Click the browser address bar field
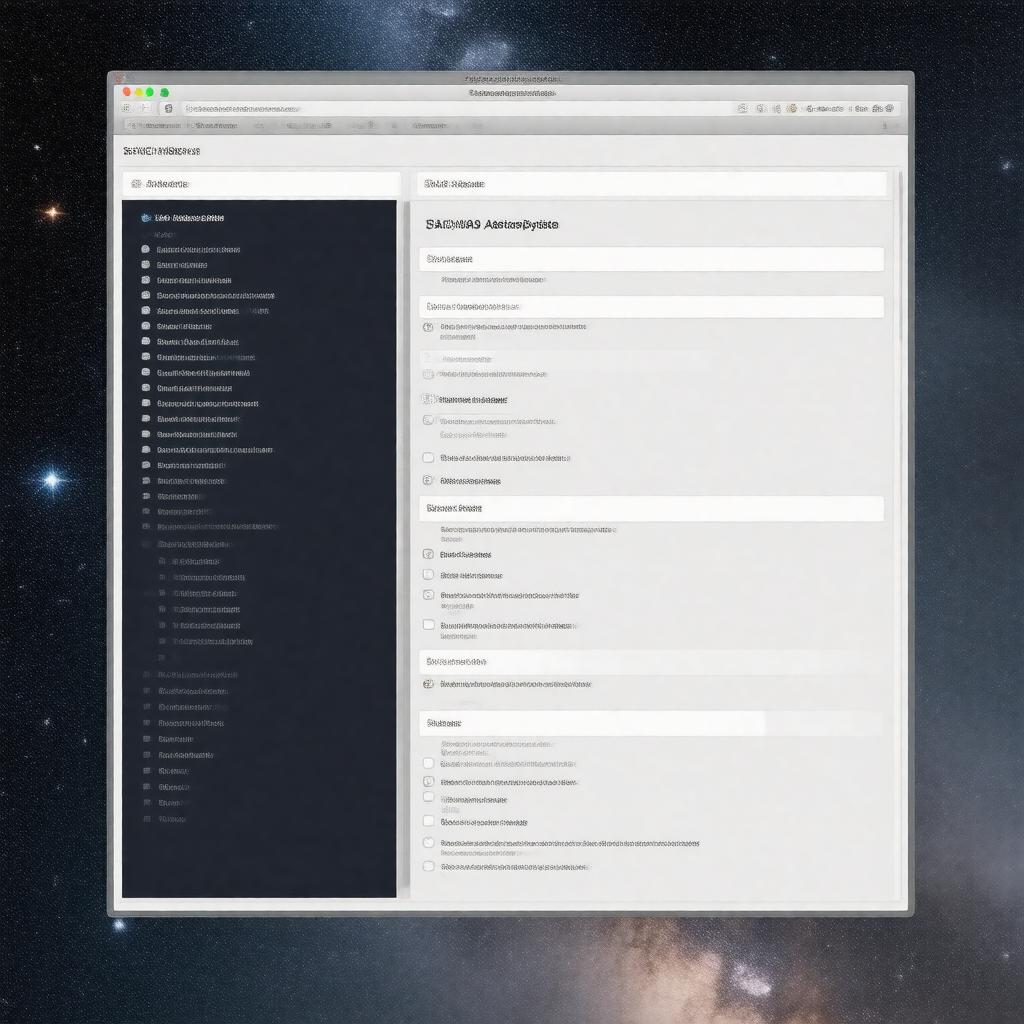Viewport: 1024px width, 1024px height. point(457,108)
